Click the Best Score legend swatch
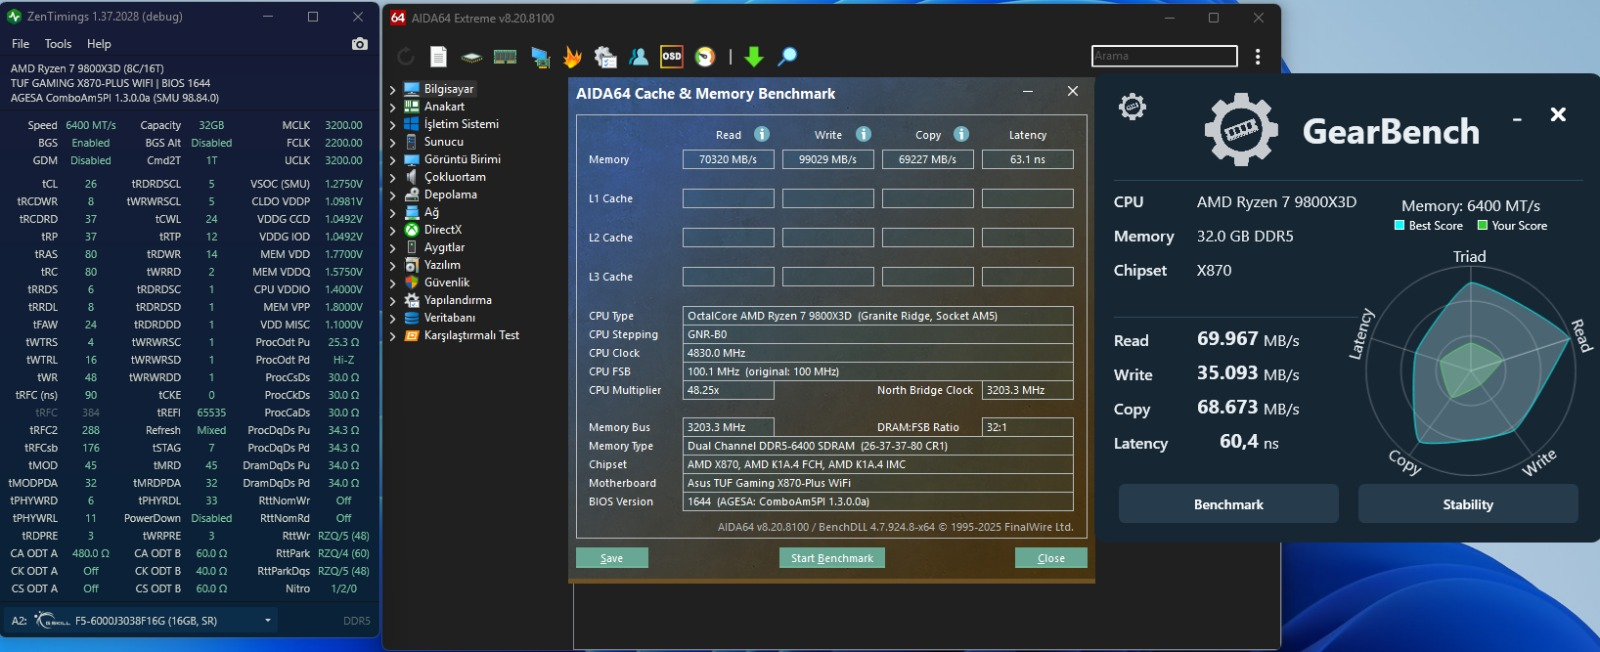Screen dimensions: 1600x652 [x=1400, y=226]
